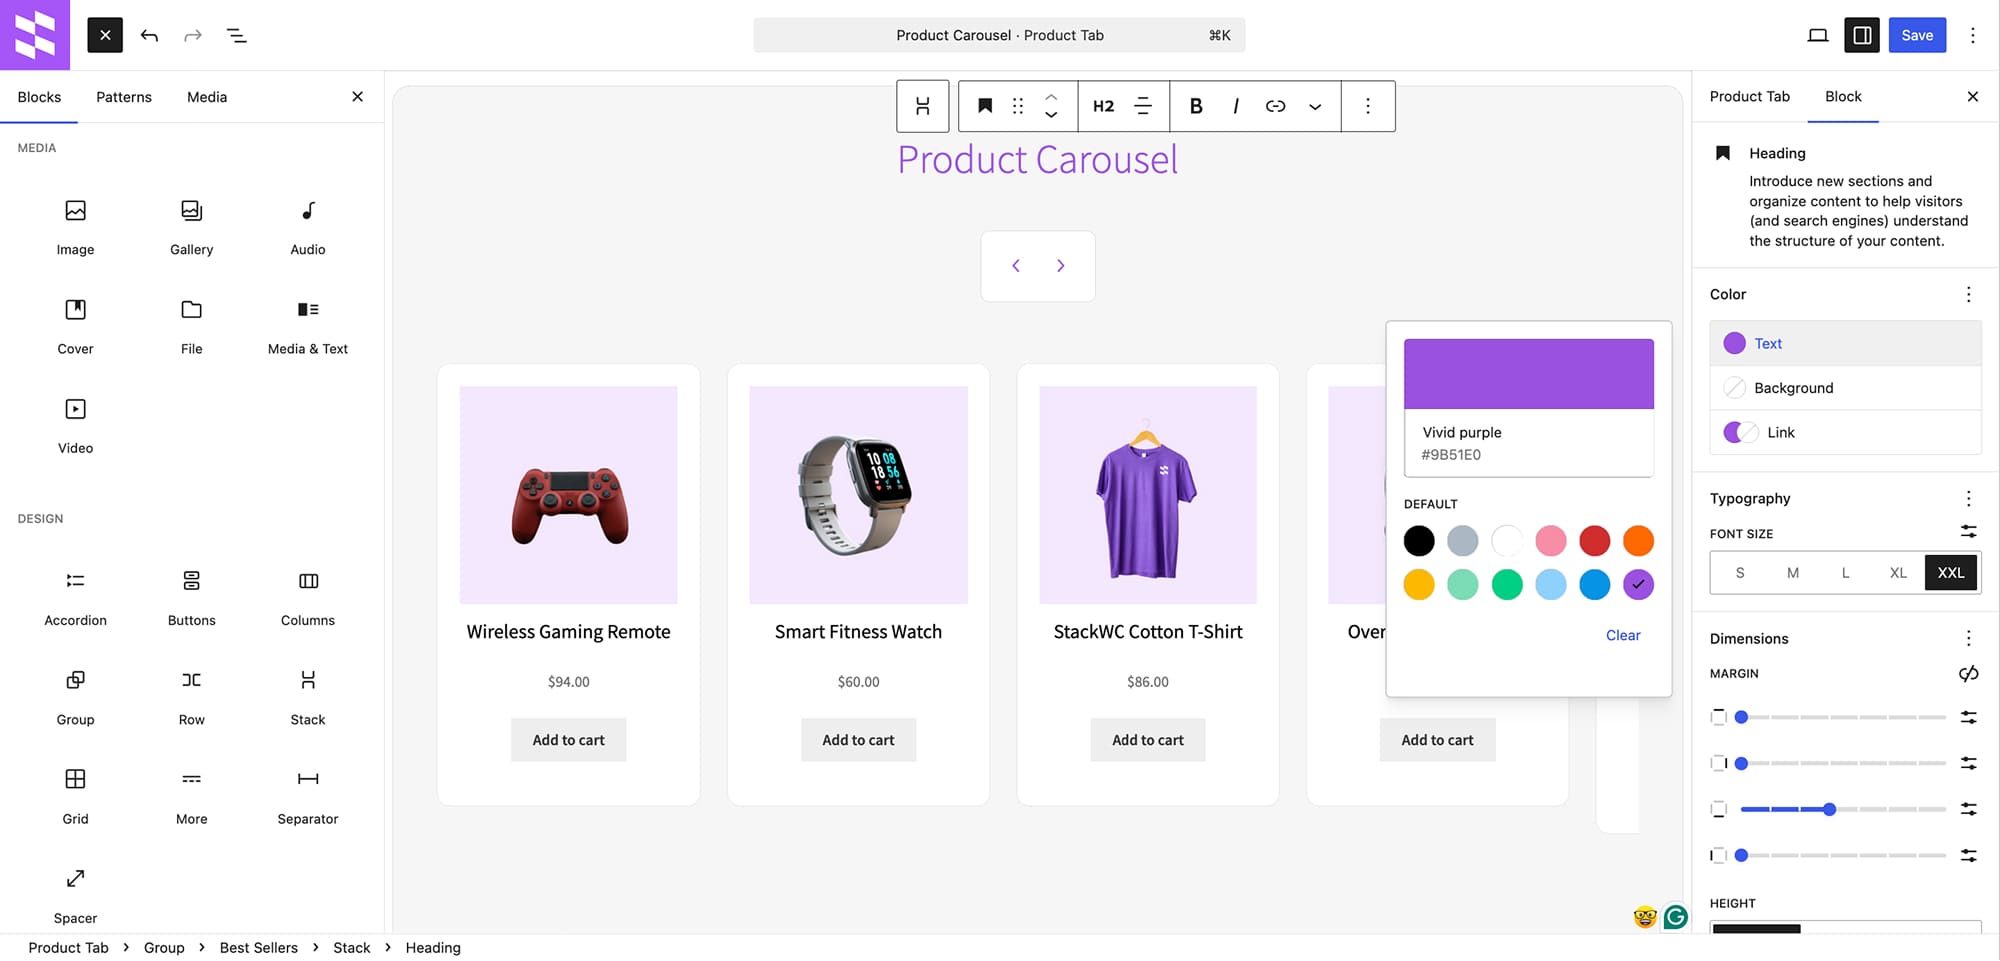Open the H2 heading level dropdown
Screen dimensions: 2000x961
tap(1103, 106)
